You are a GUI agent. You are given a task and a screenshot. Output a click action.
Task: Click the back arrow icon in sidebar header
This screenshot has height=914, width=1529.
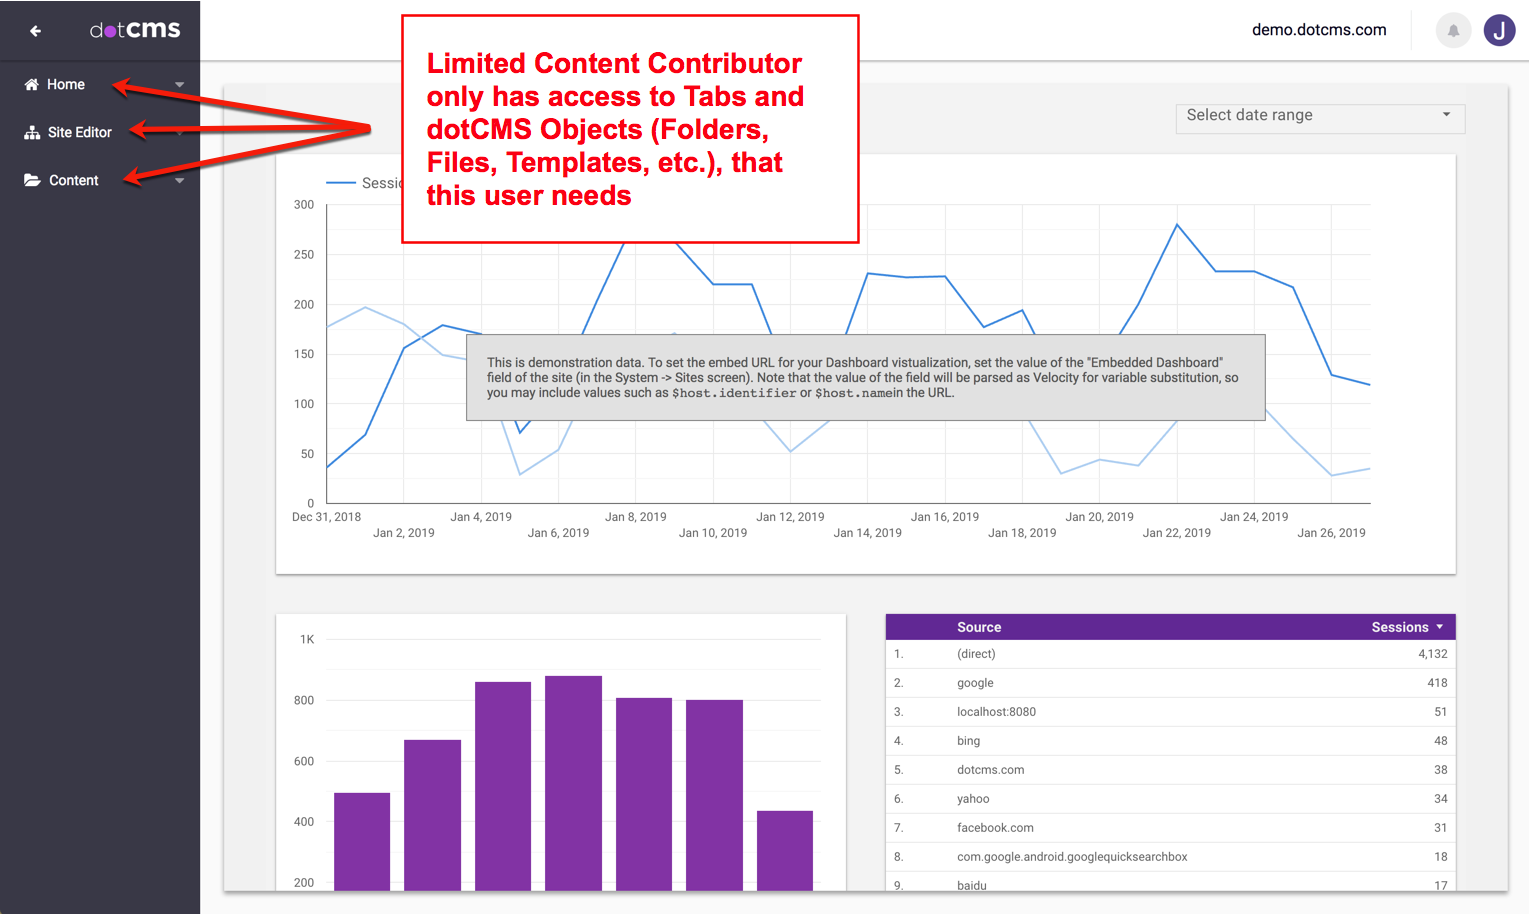pyautogui.click(x=35, y=31)
